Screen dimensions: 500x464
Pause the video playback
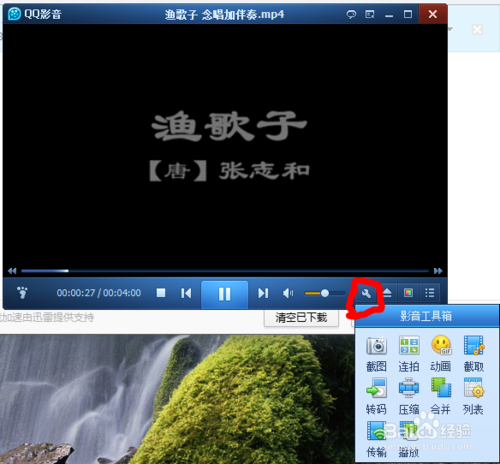(x=224, y=294)
